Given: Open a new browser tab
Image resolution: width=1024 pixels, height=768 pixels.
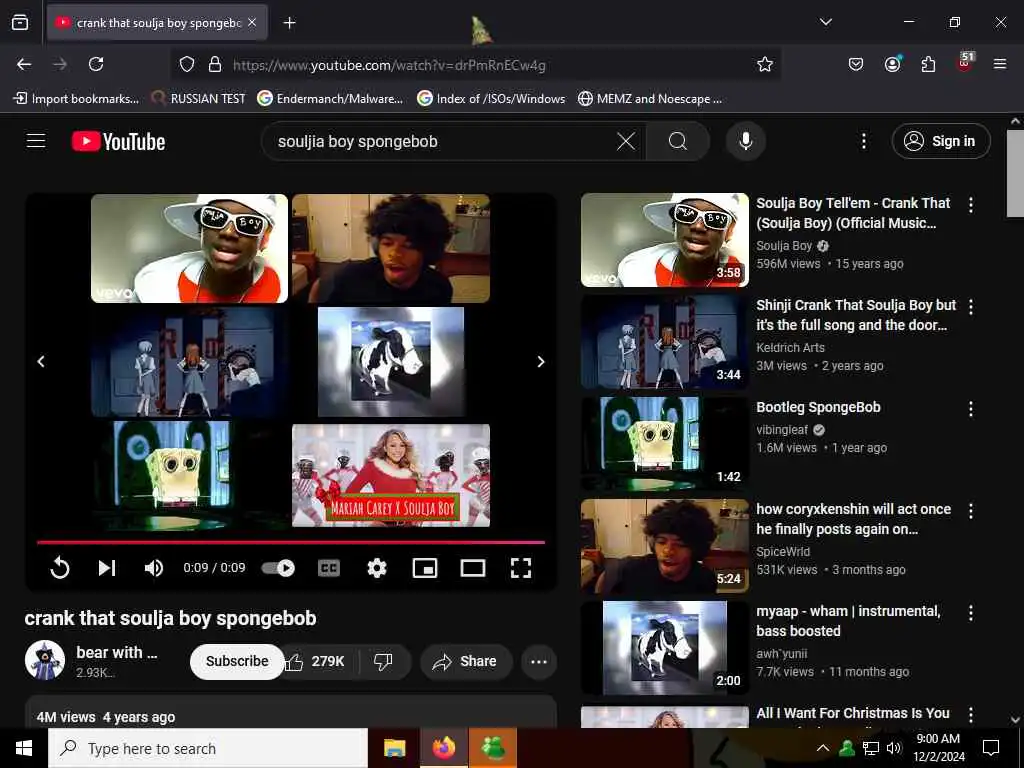Looking at the screenshot, I should click(289, 23).
